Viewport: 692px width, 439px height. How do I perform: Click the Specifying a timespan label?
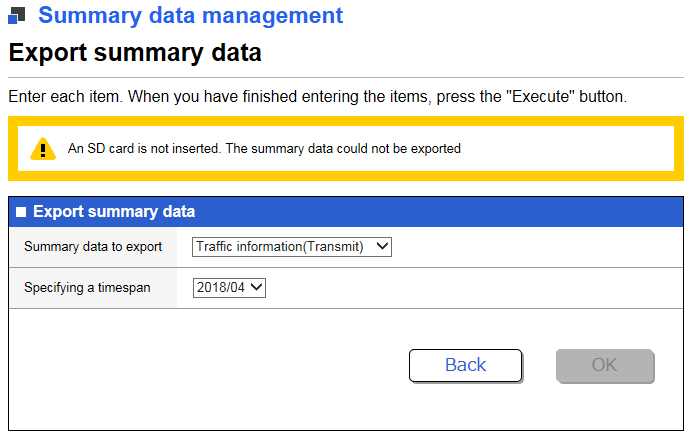click(87, 288)
